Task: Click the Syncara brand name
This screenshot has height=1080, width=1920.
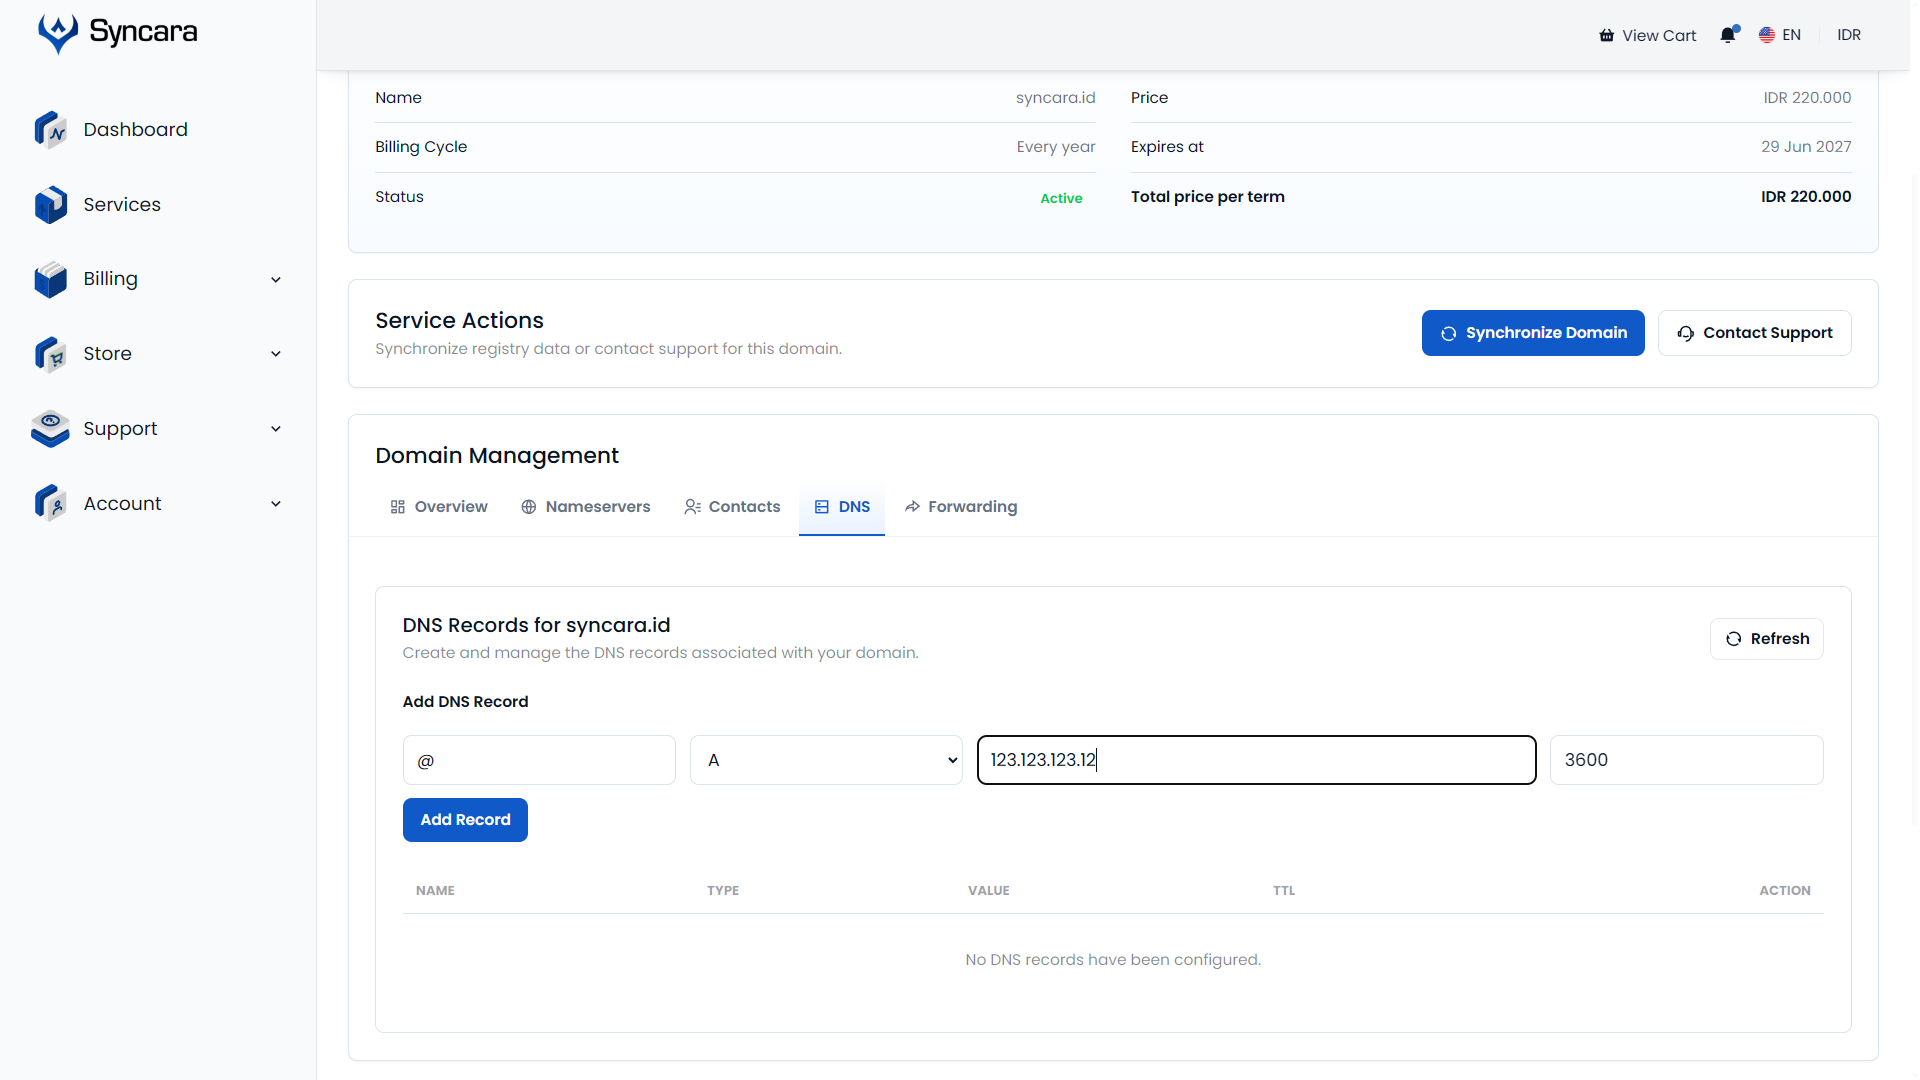Action: 143,32
